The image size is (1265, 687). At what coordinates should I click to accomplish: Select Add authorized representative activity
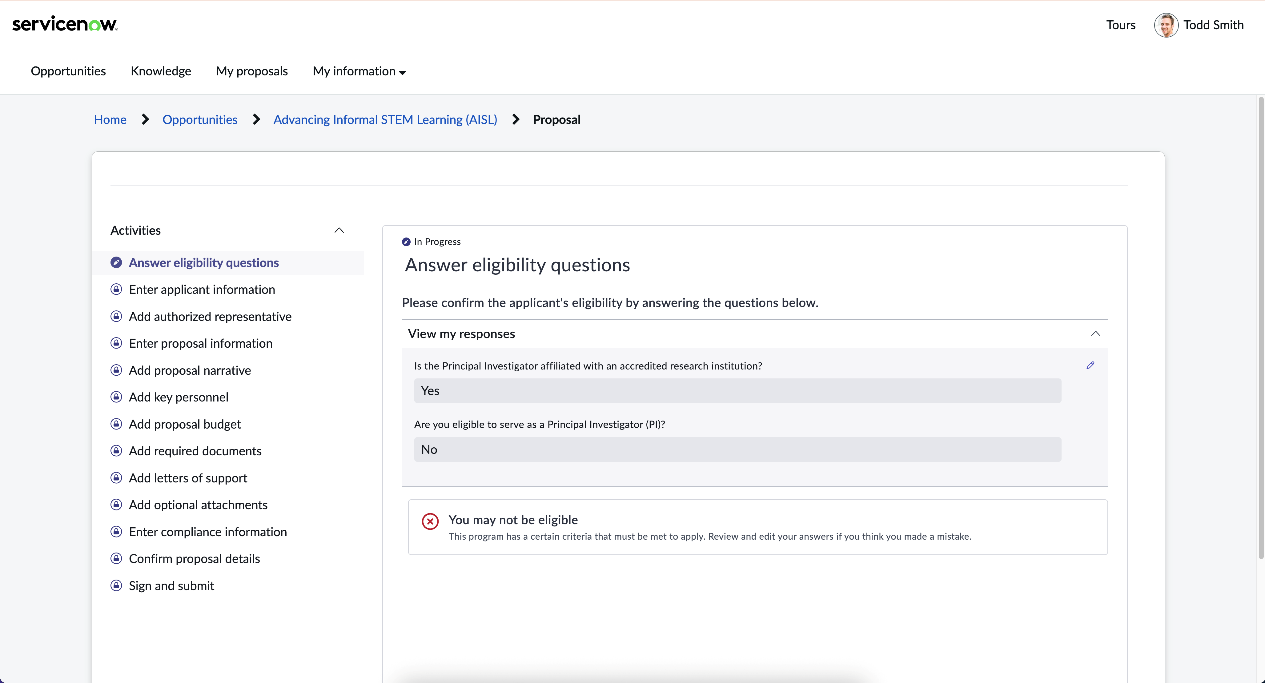tap(210, 317)
